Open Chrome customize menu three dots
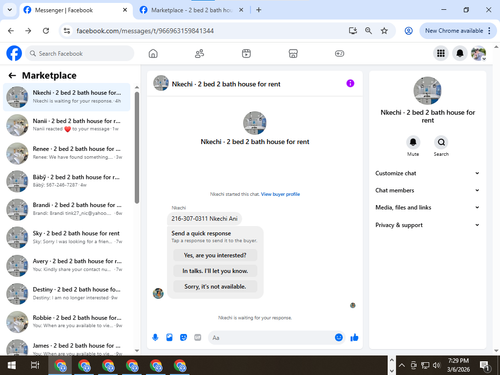Screen dimensions: 500x375 click(489, 31)
